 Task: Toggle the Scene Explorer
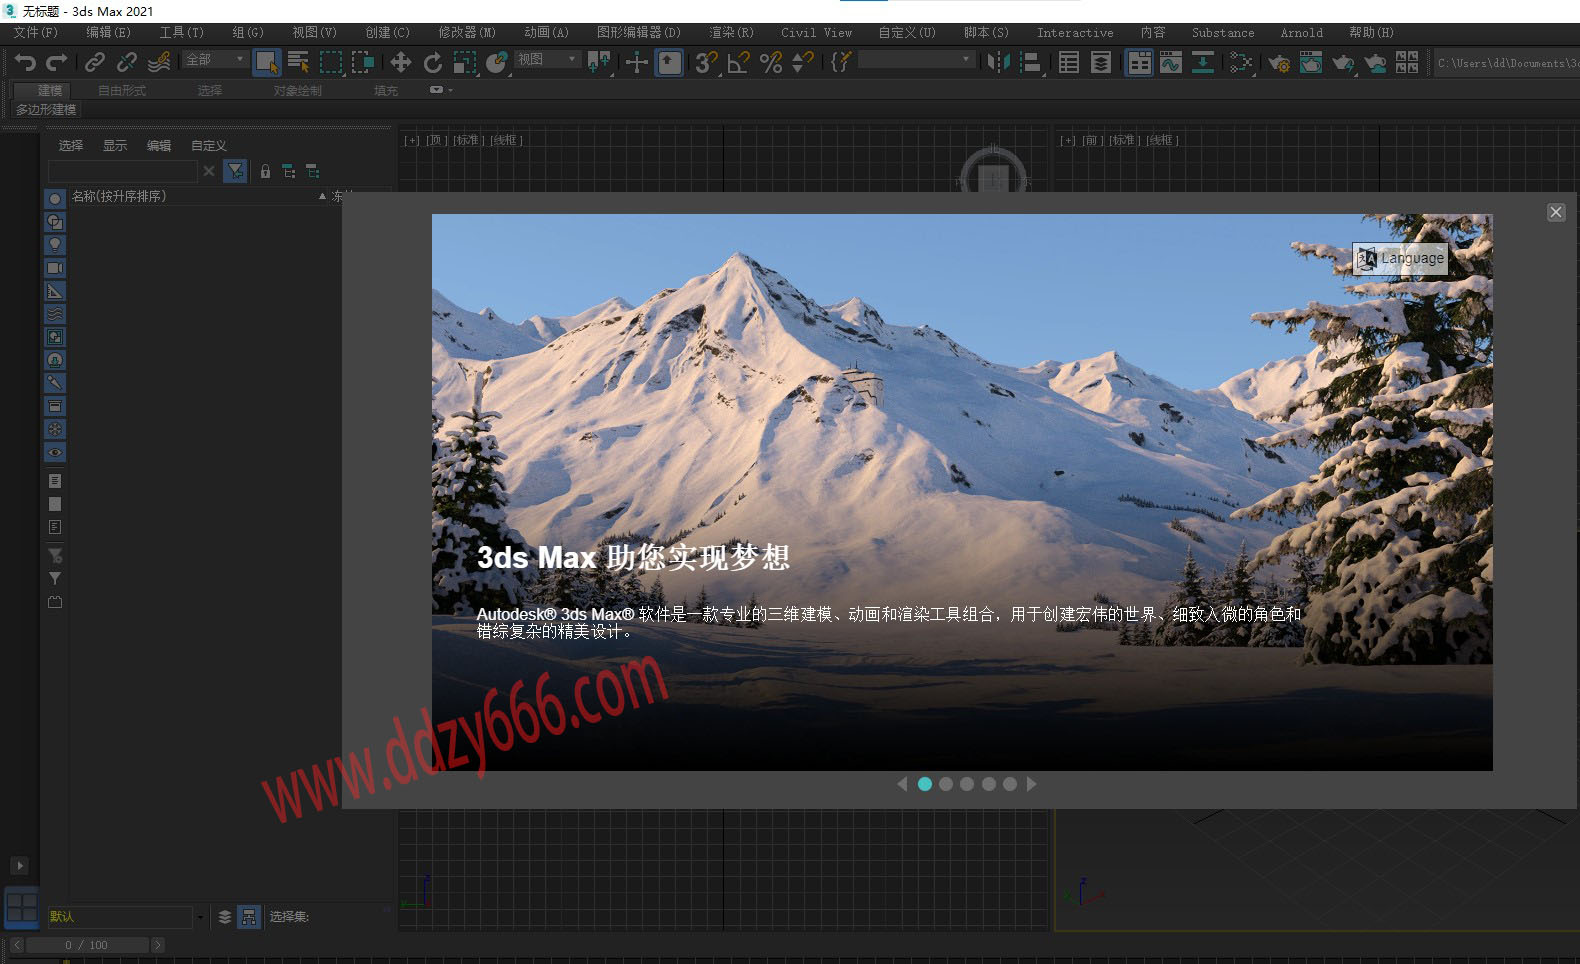tap(1069, 62)
